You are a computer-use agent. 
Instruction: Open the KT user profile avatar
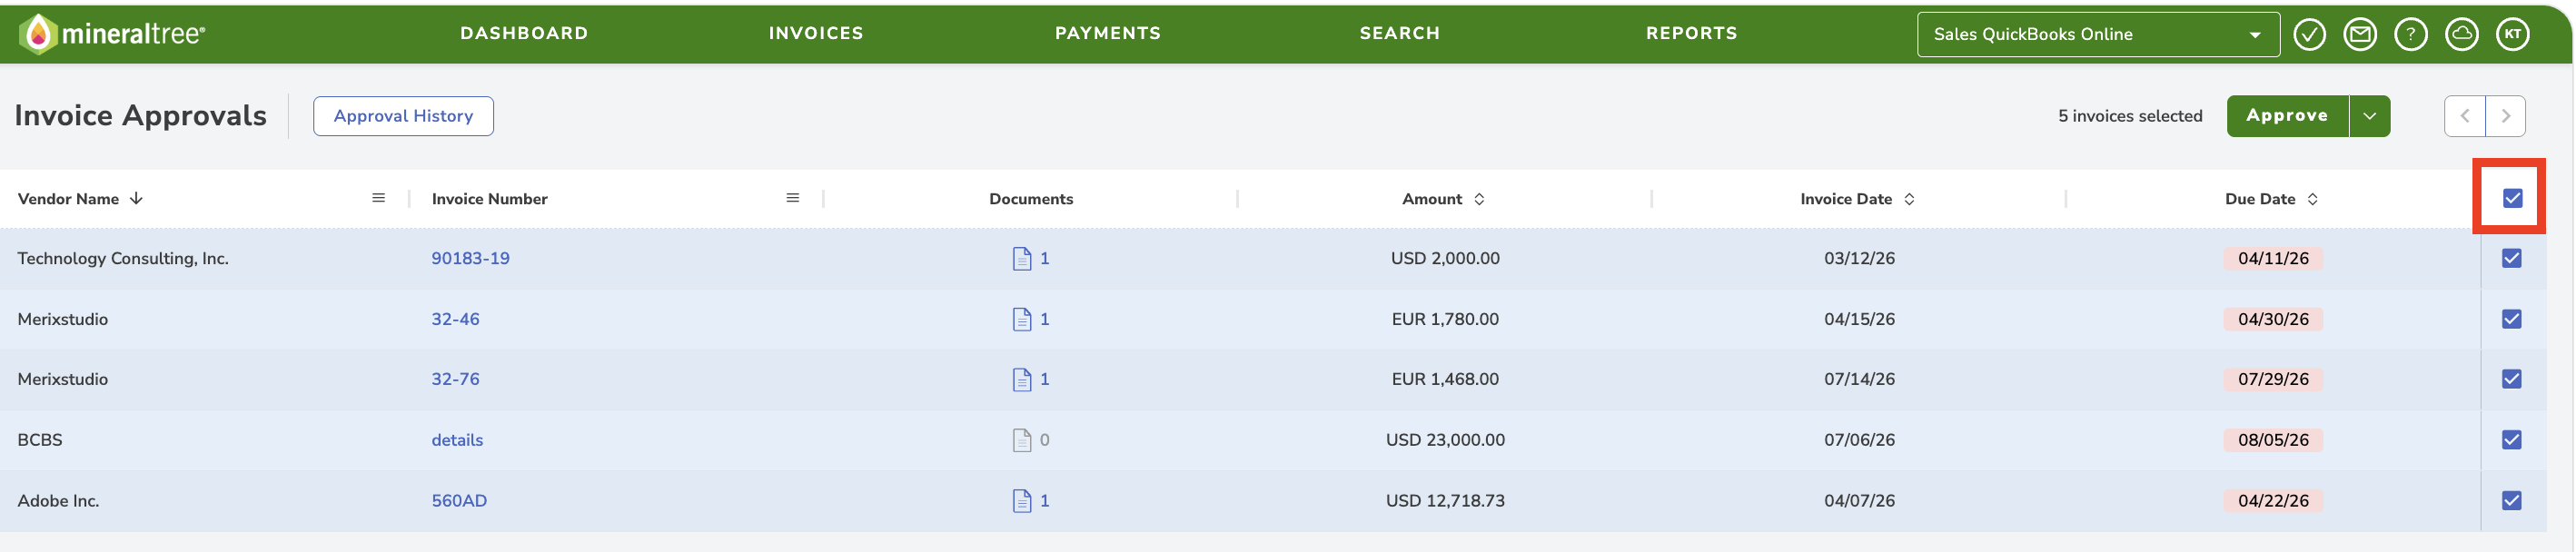point(2513,35)
